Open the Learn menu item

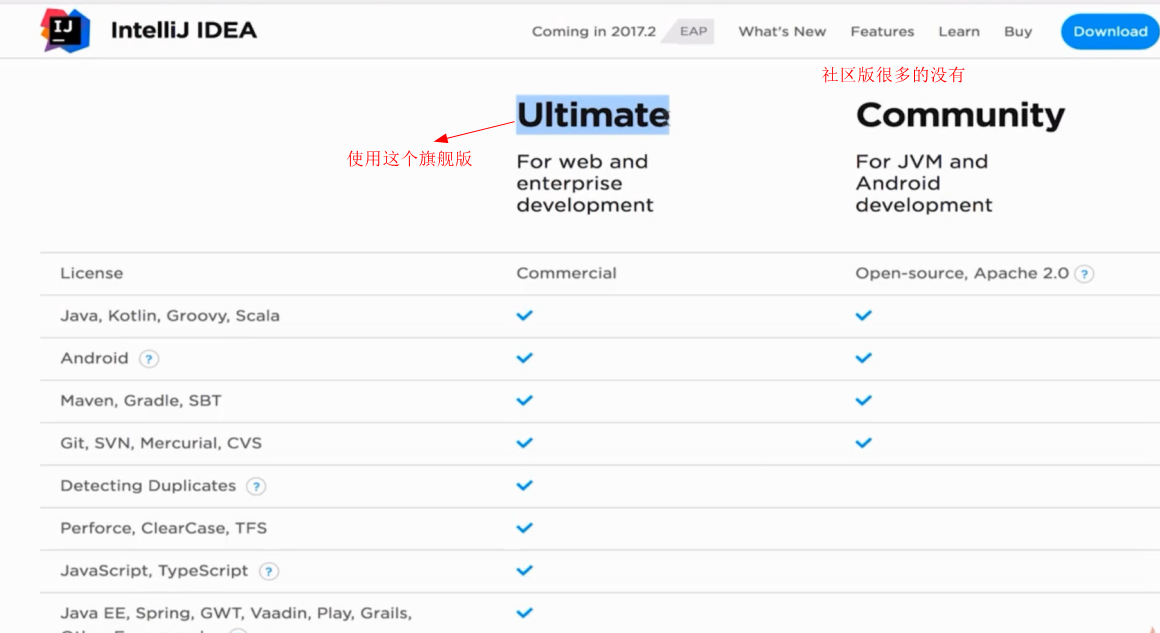click(959, 32)
